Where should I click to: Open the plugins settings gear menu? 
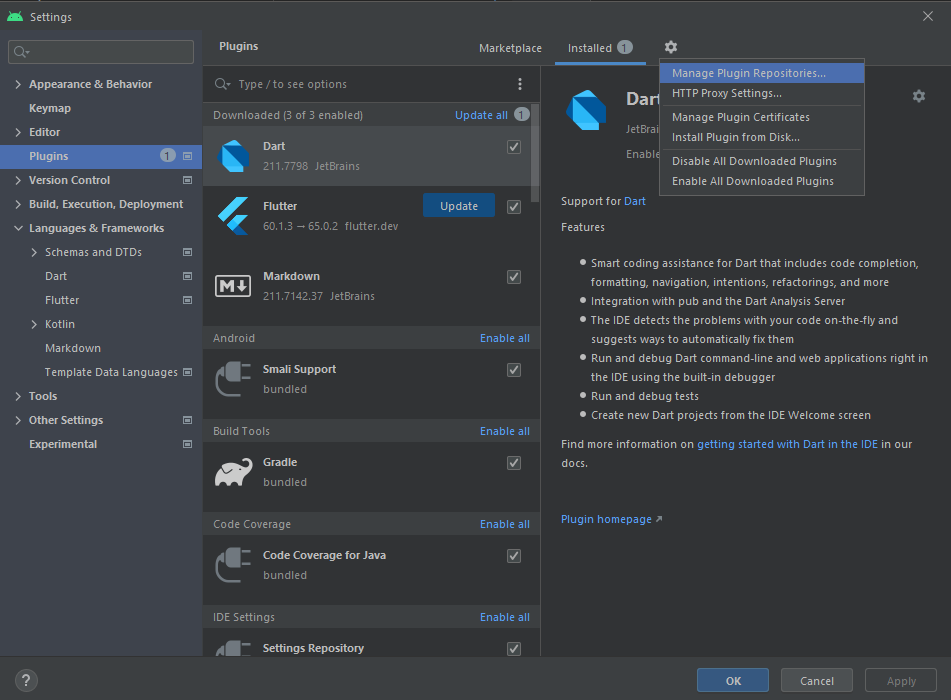[670, 47]
